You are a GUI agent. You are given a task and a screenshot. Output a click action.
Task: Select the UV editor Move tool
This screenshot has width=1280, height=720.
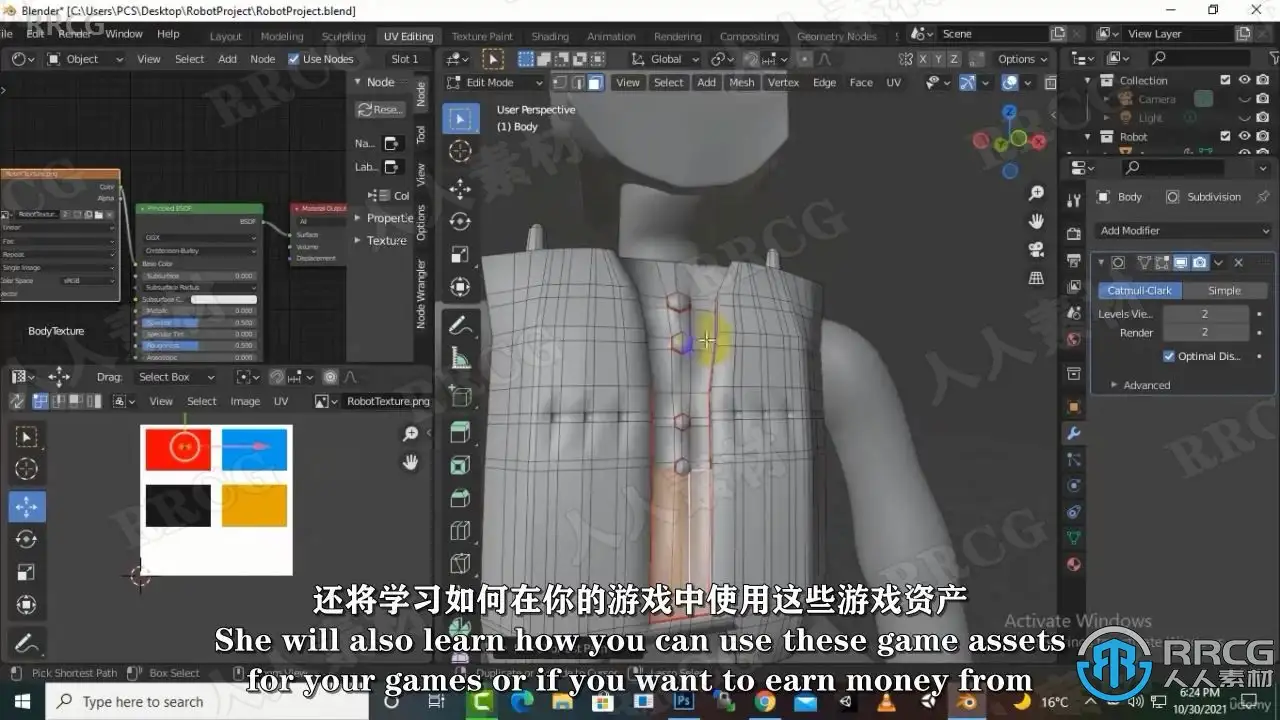(x=27, y=506)
